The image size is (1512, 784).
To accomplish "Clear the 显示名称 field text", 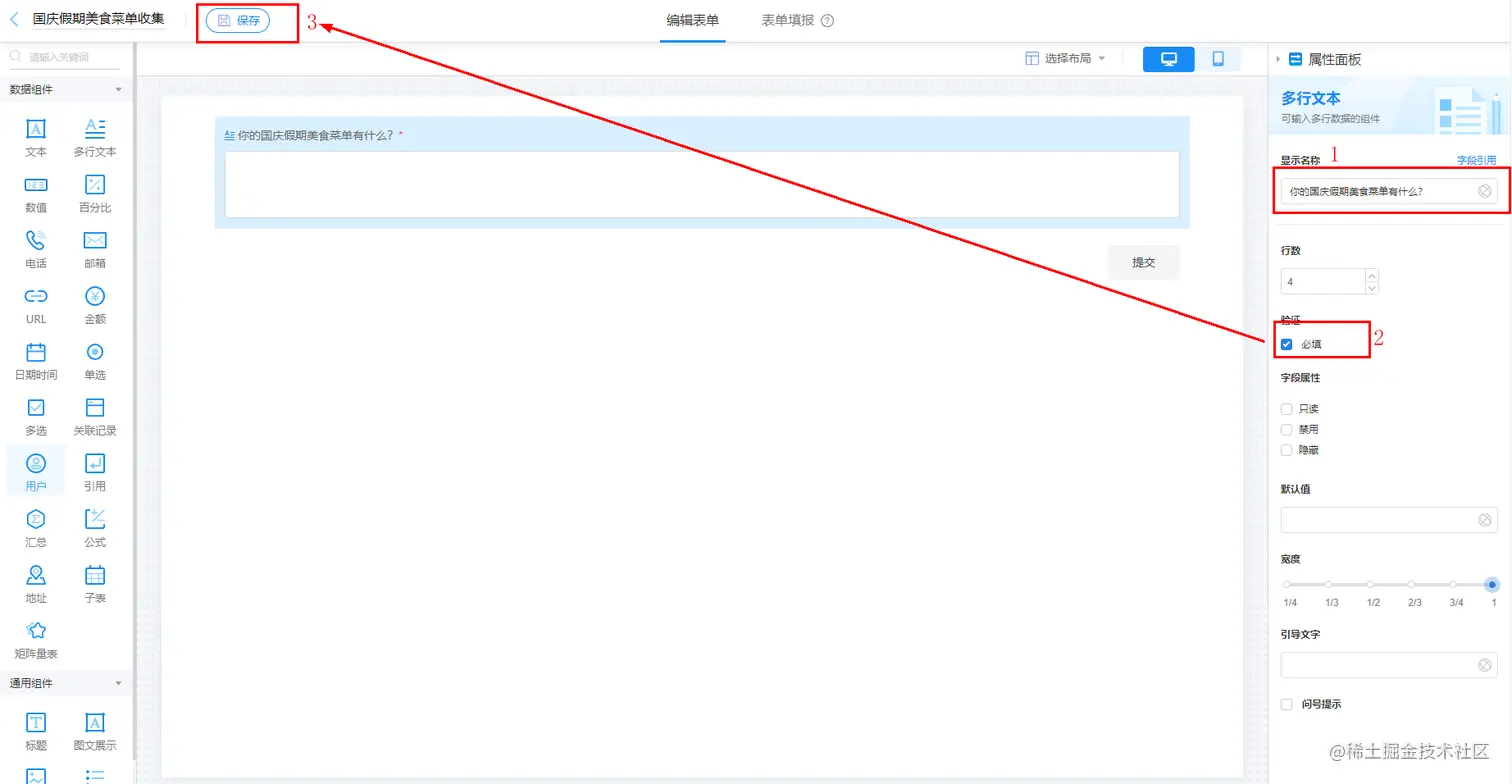I will pyautogui.click(x=1485, y=191).
